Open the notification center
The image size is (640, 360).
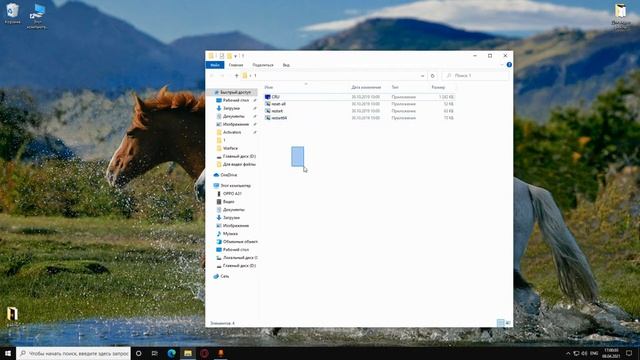point(629,353)
